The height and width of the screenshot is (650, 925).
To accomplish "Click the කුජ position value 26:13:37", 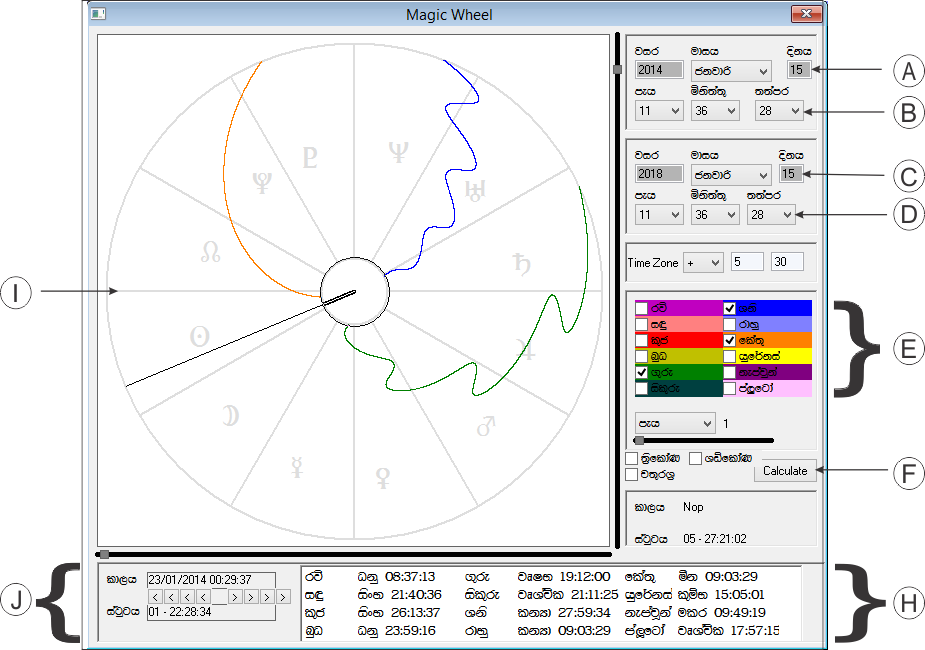I will (415, 612).
